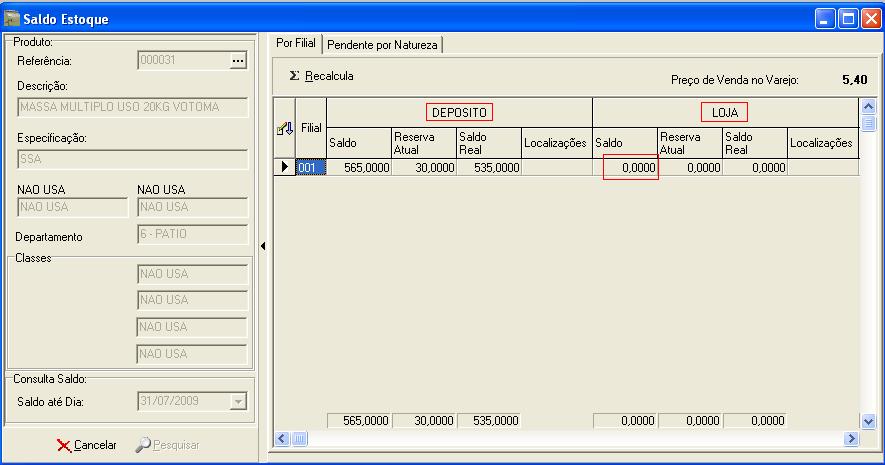Click the sort icon in grid header
The image size is (885, 465).
284,129
